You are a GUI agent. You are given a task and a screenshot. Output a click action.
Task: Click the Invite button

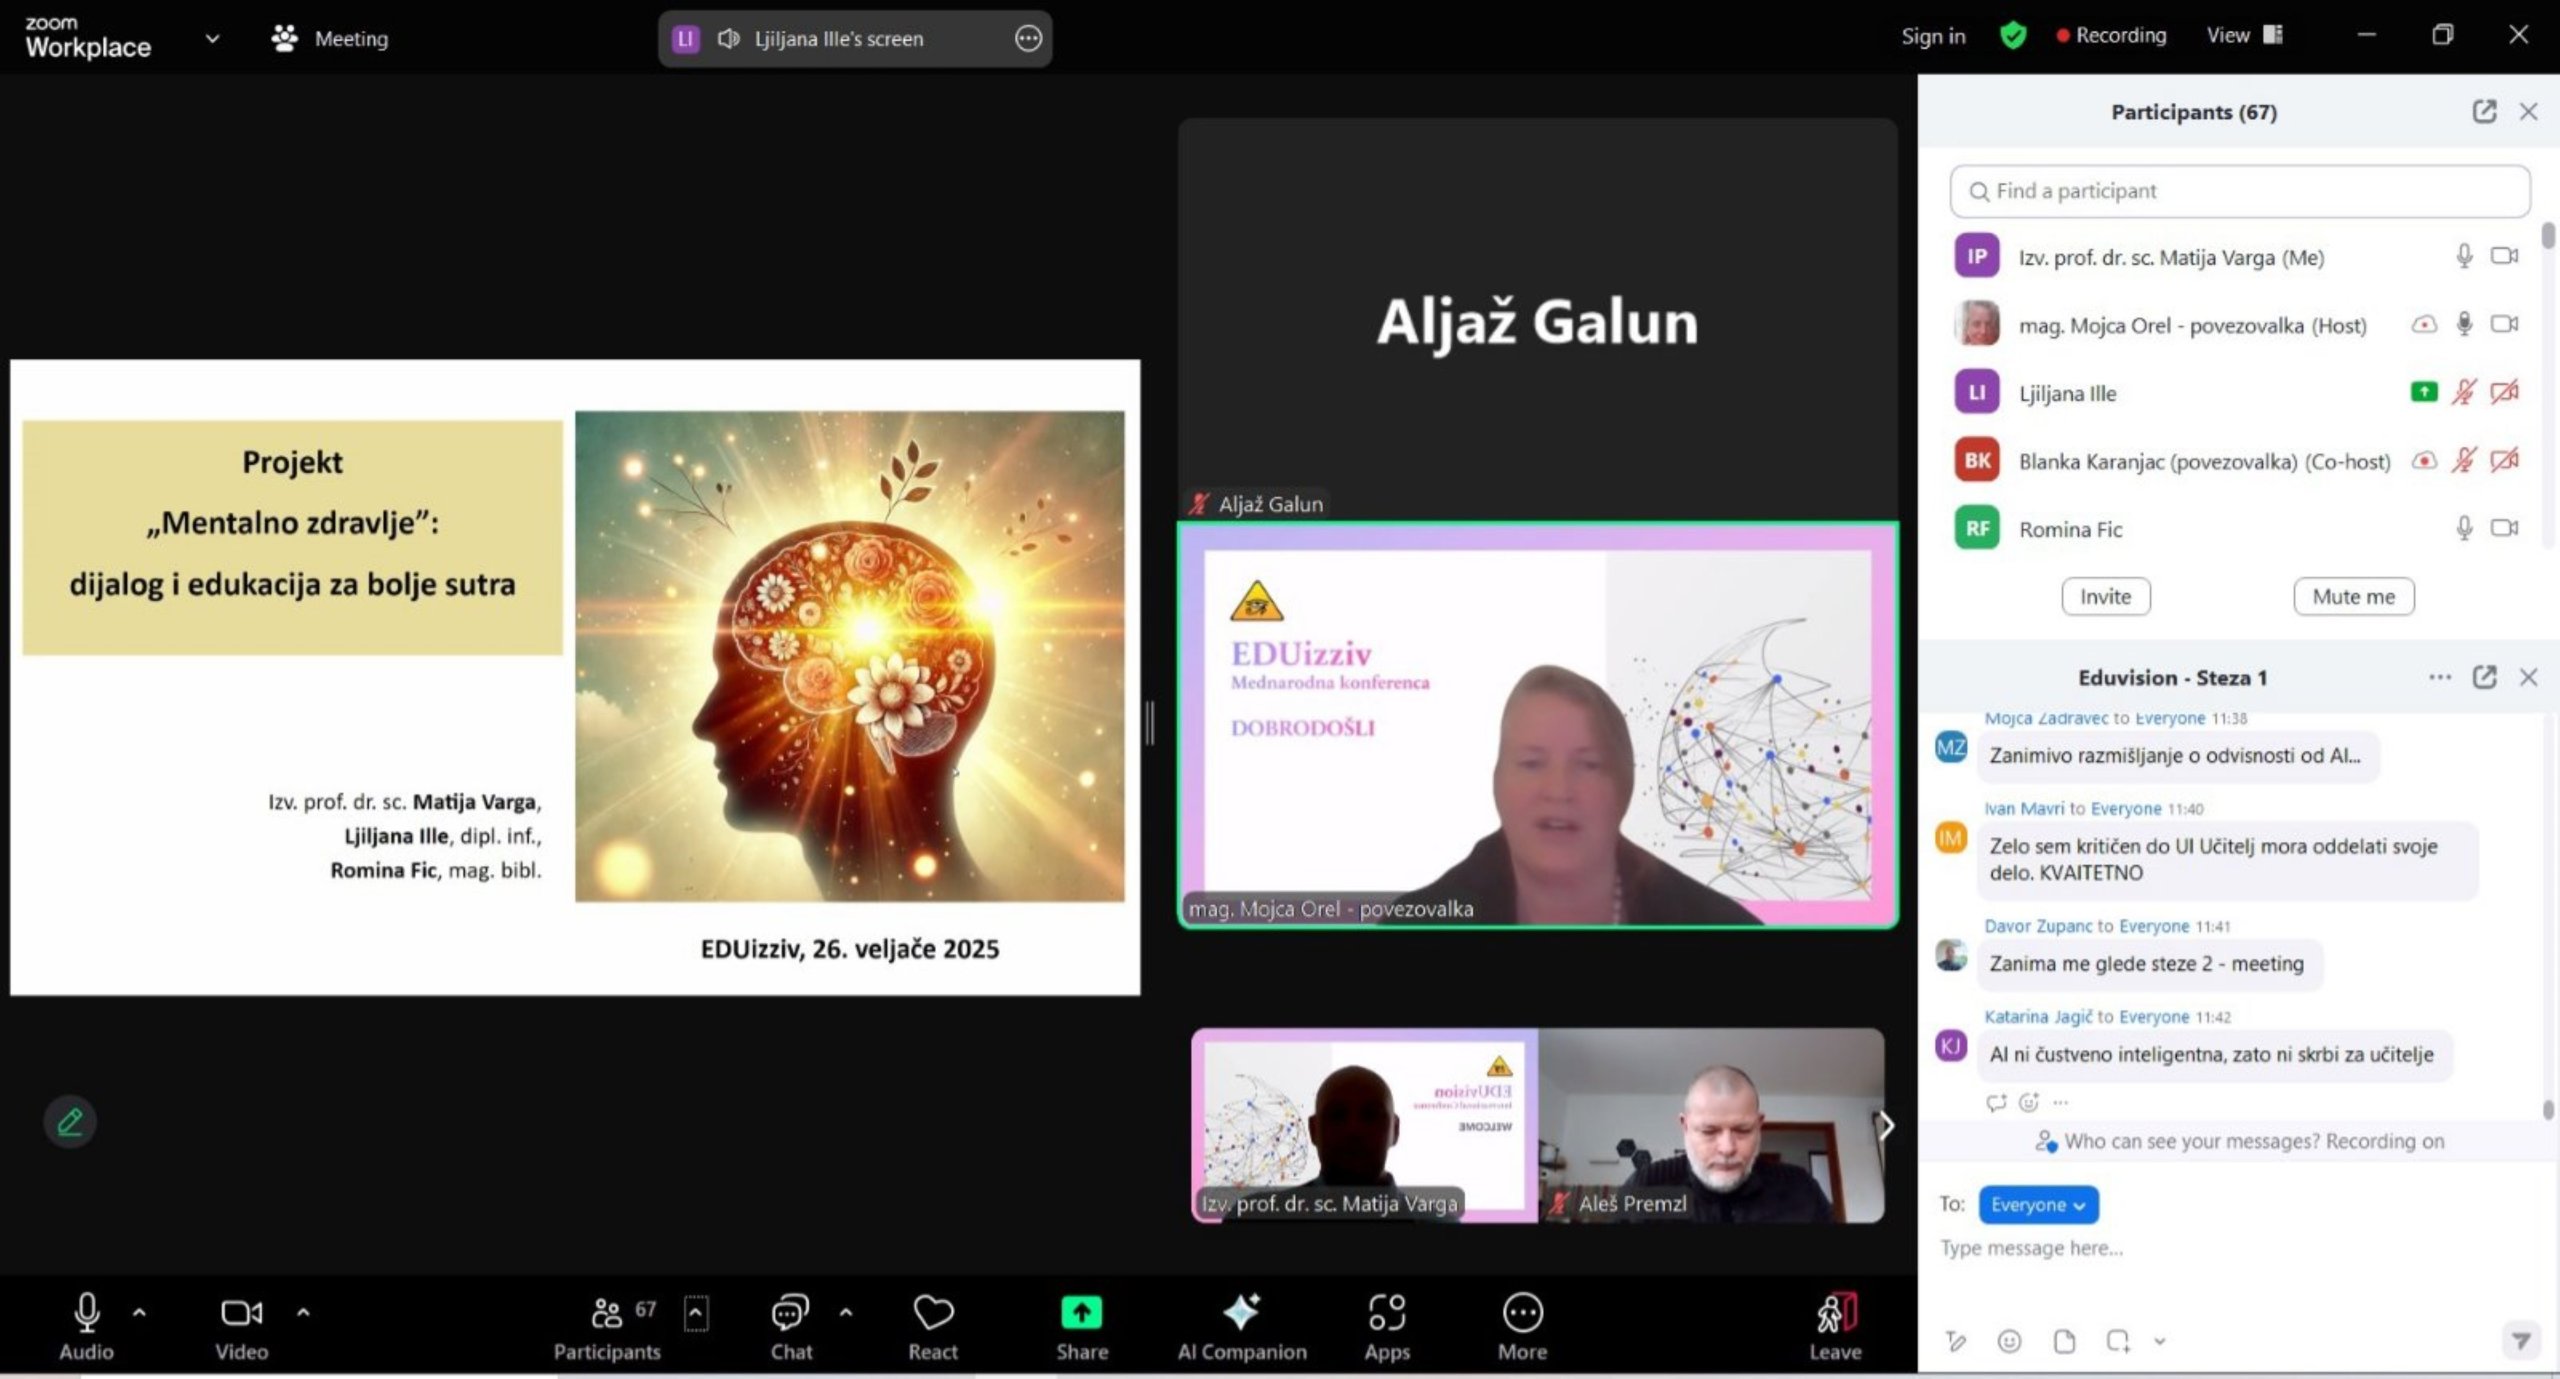pos(2105,597)
